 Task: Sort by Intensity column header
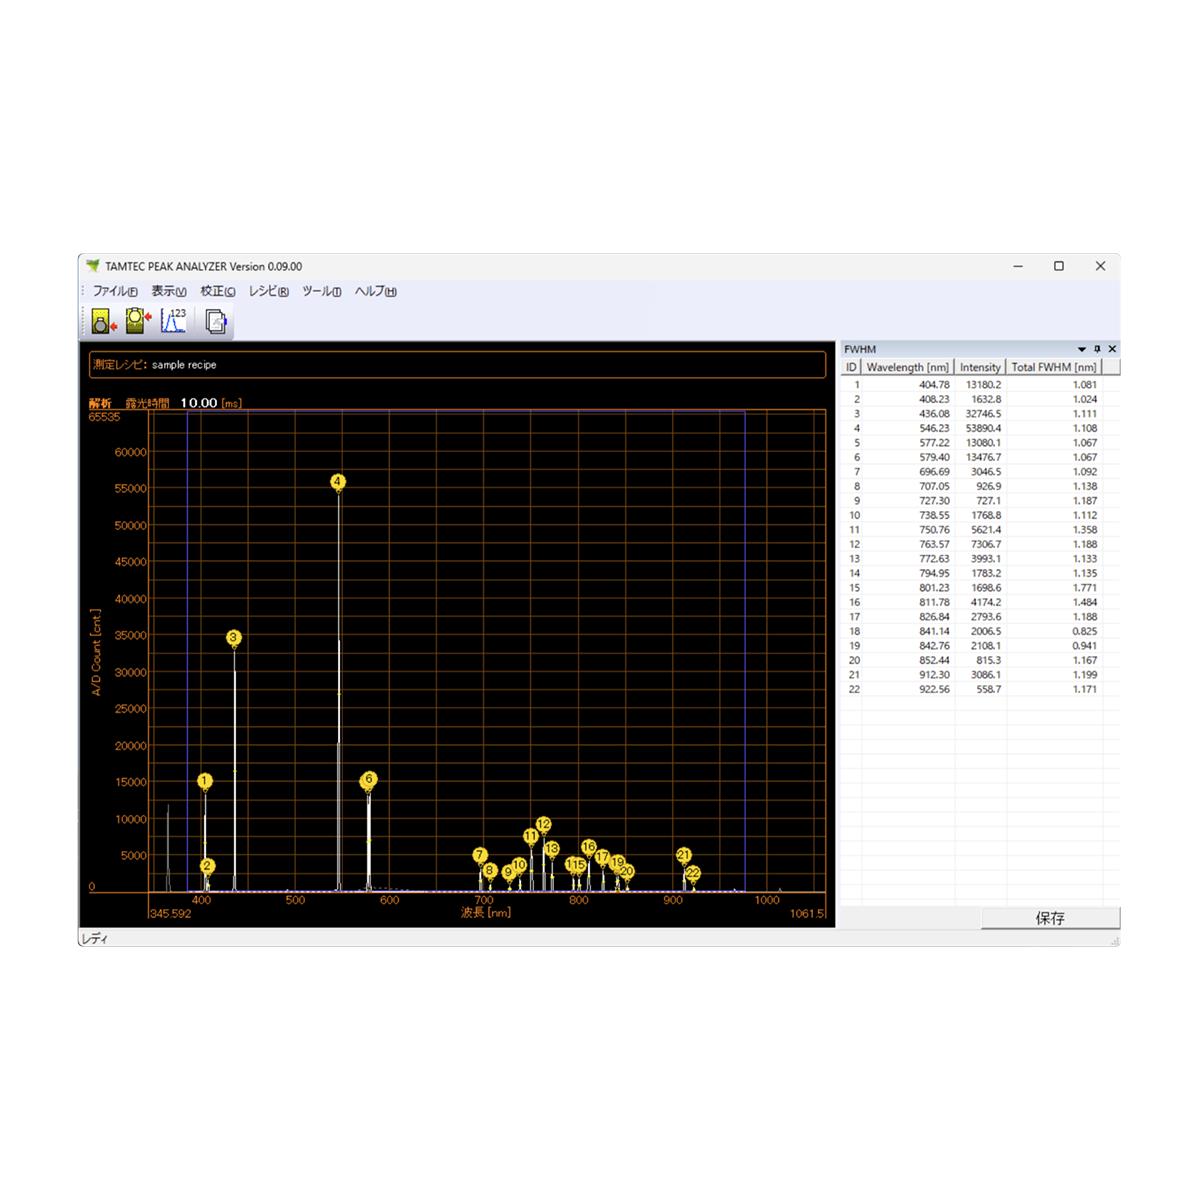980,367
